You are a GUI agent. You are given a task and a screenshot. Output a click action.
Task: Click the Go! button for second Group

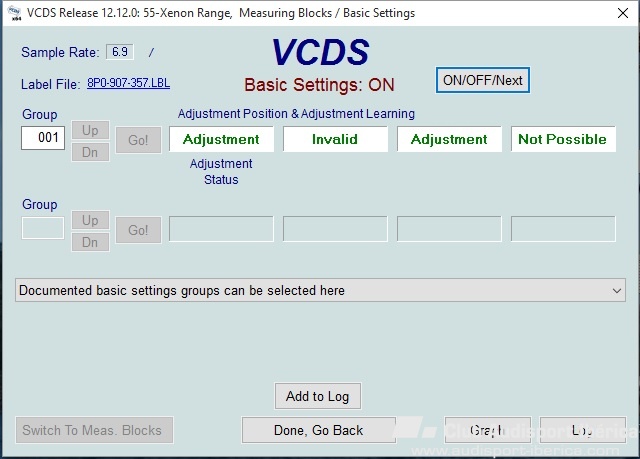click(138, 230)
